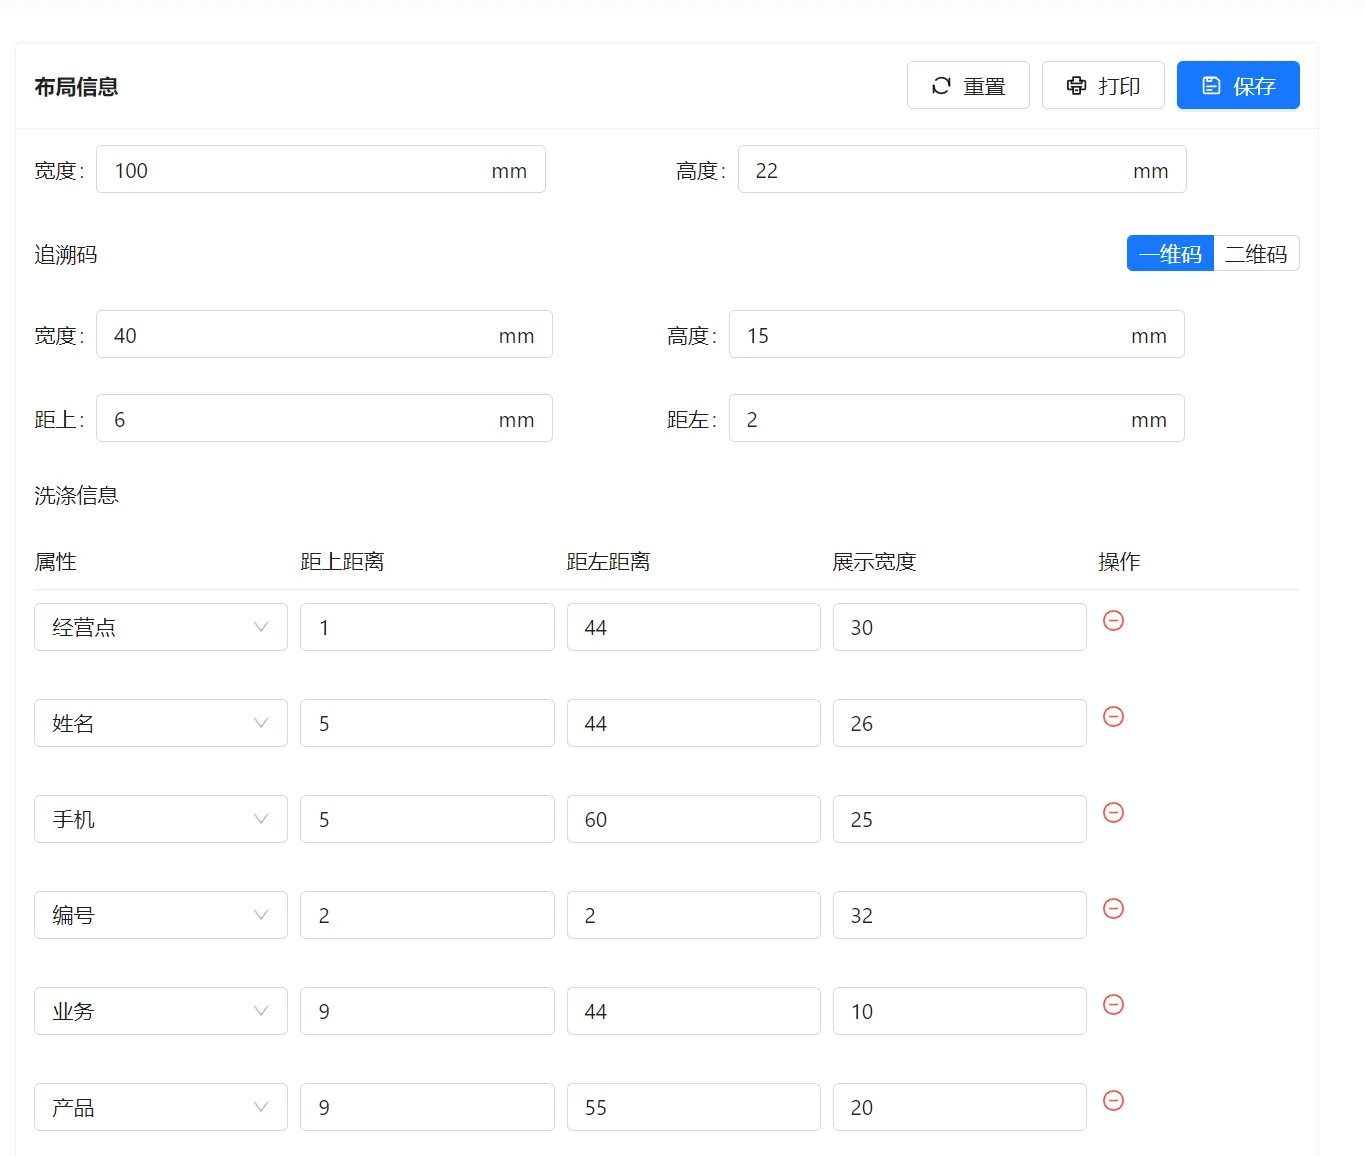Image resolution: width=1365 pixels, height=1156 pixels.
Task: Edit 展示宽度 value 26 for 姓名
Action: click(960, 723)
